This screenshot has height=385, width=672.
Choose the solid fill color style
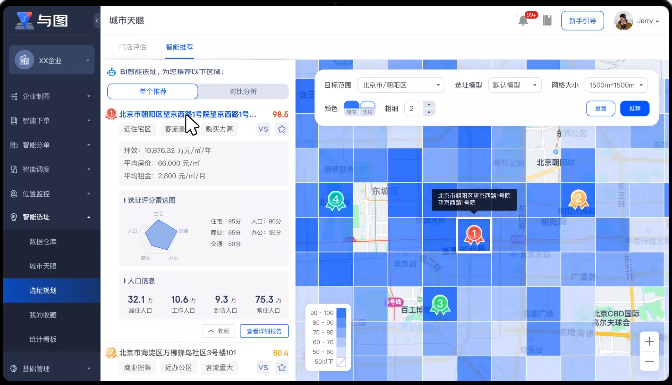coord(351,108)
